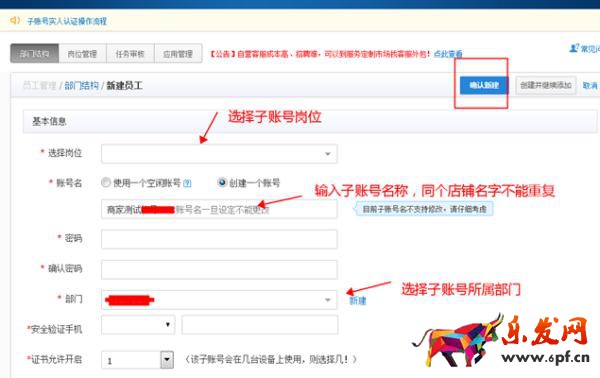This screenshot has width=600, height=378.
Task: Click the help question mark beside 空闲账号
Action: 187,183
